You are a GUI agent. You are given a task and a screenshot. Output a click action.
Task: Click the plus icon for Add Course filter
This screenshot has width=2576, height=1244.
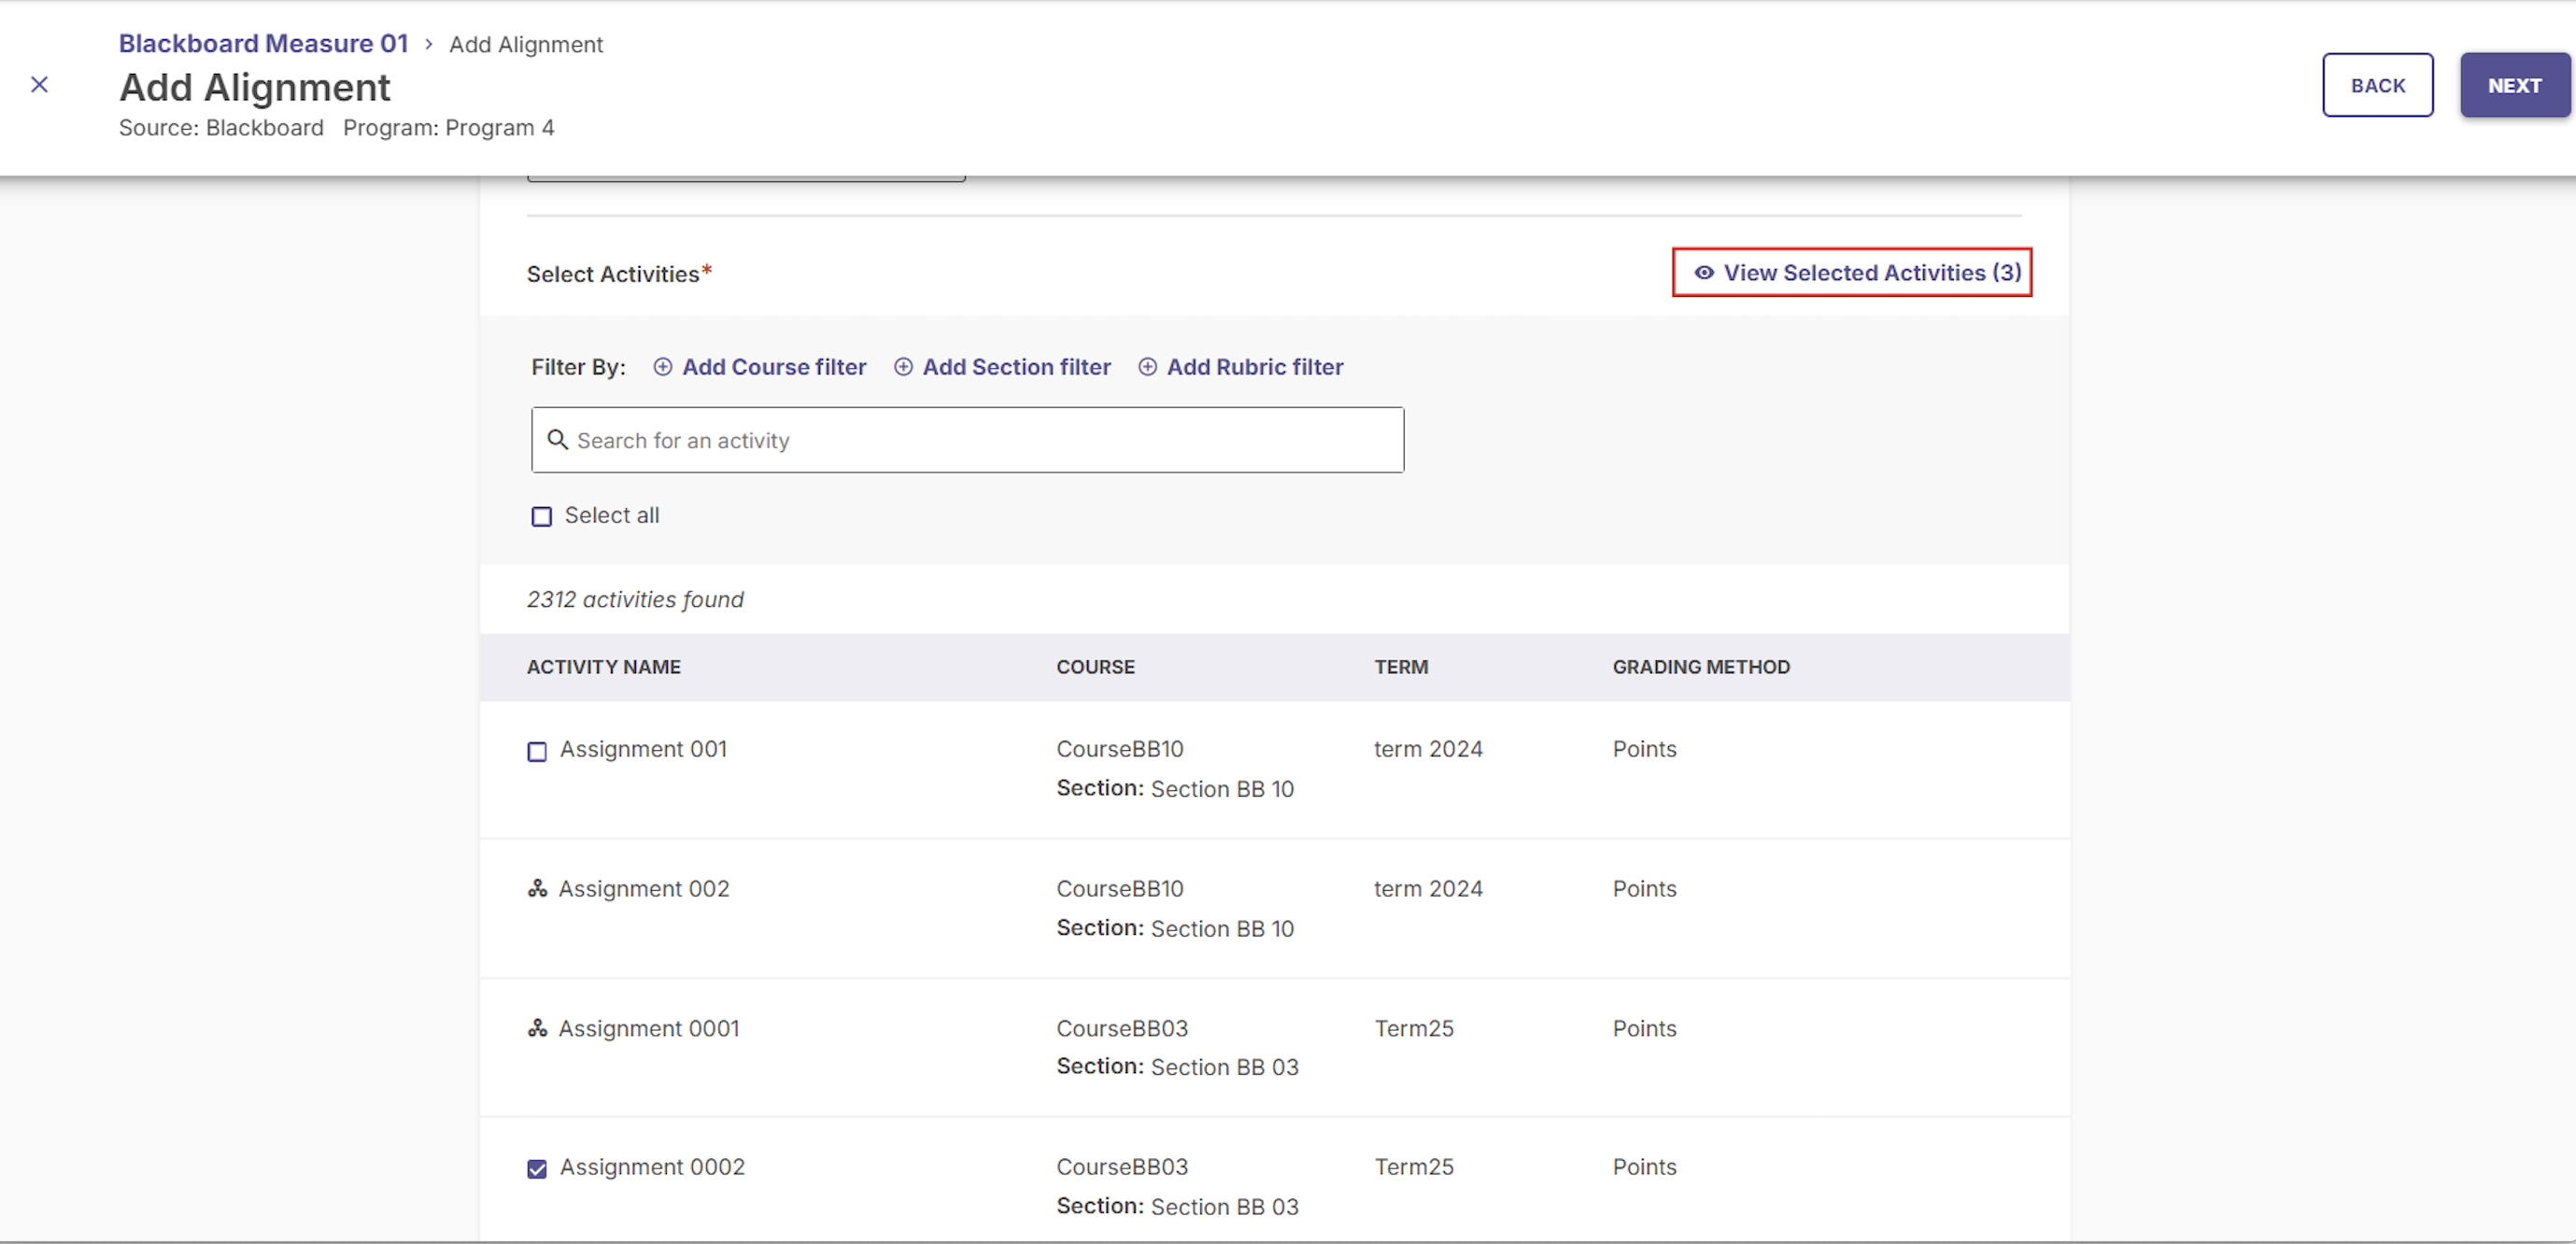(662, 367)
